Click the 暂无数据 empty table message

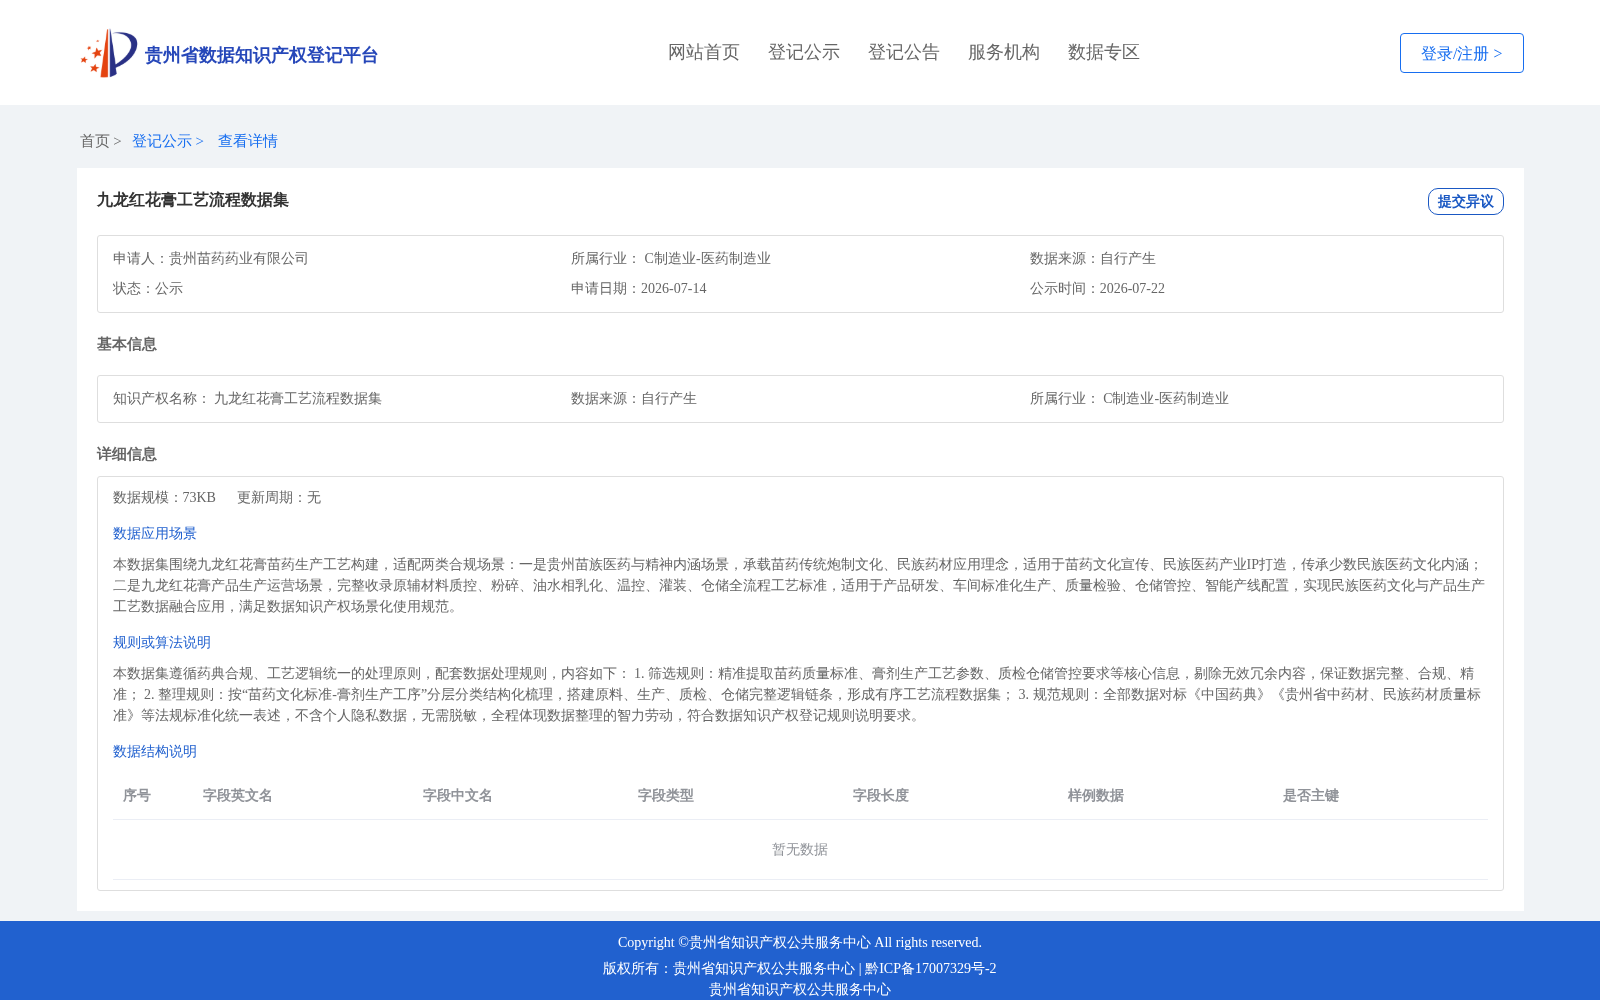coord(800,849)
